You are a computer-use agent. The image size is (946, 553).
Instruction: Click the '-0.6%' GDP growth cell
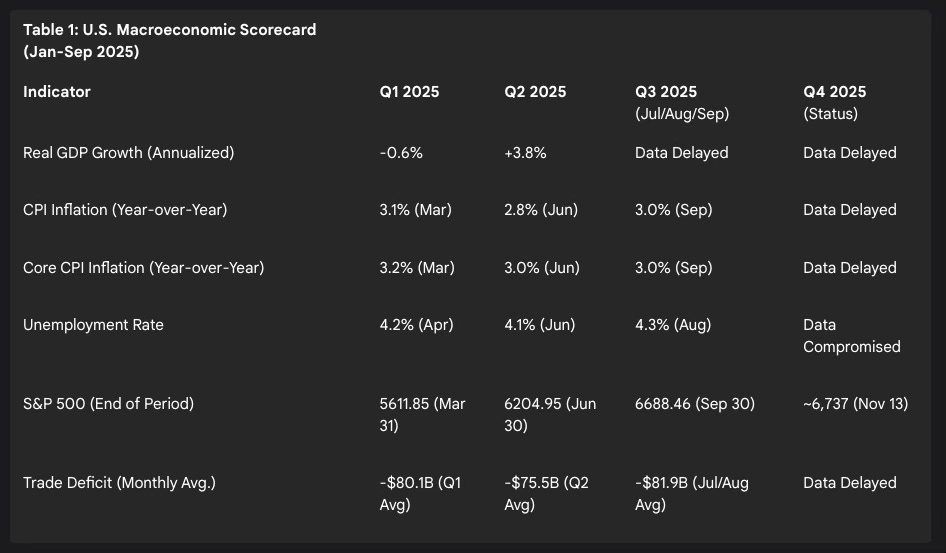(x=401, y=153)
